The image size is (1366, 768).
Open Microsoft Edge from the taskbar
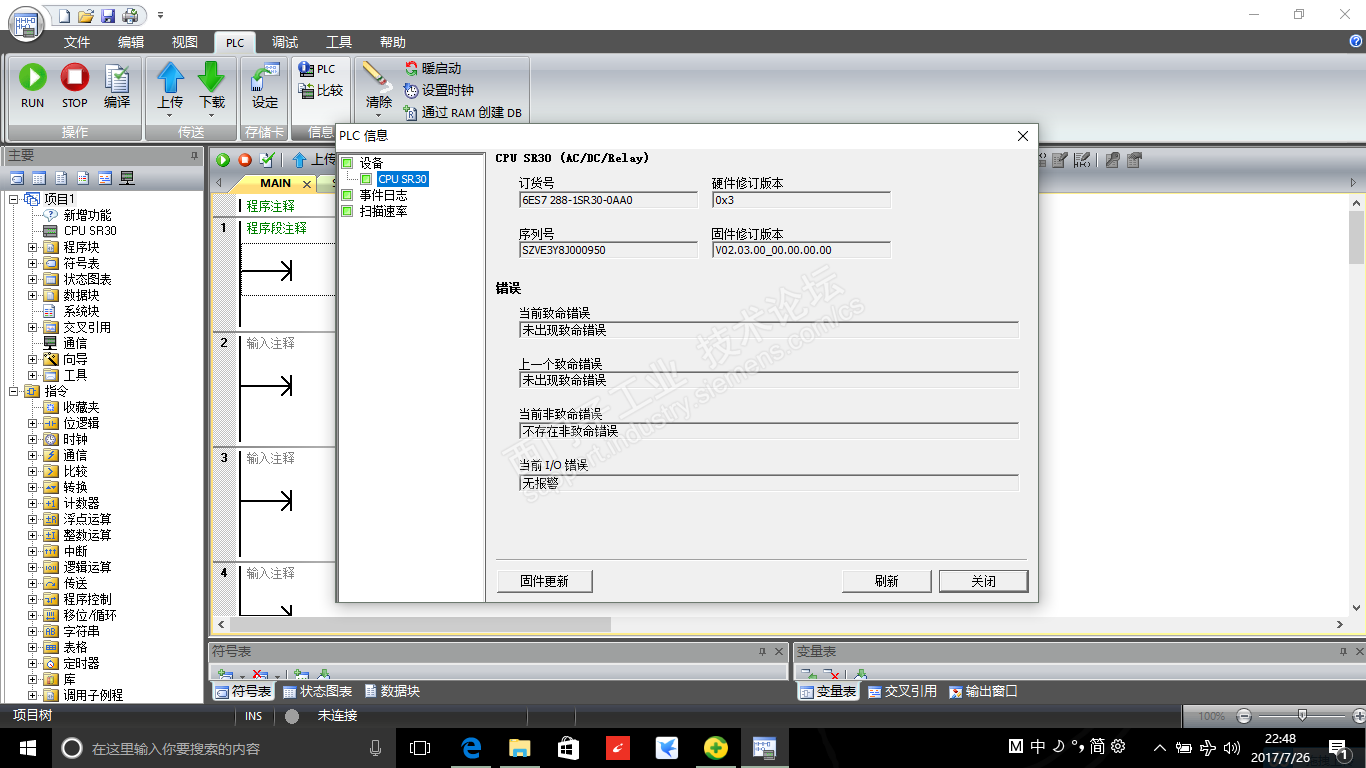point(471,748)
